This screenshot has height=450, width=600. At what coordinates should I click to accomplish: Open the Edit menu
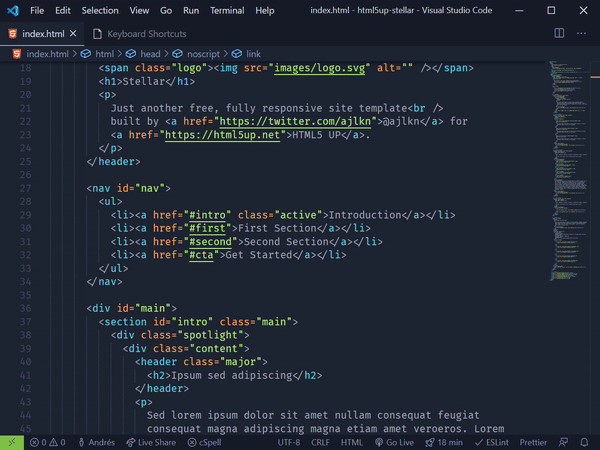(x=63, y=10)
